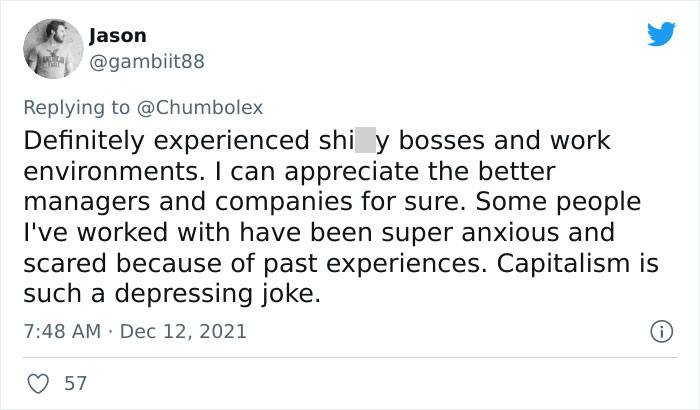Open the tweet info icon

660,330
